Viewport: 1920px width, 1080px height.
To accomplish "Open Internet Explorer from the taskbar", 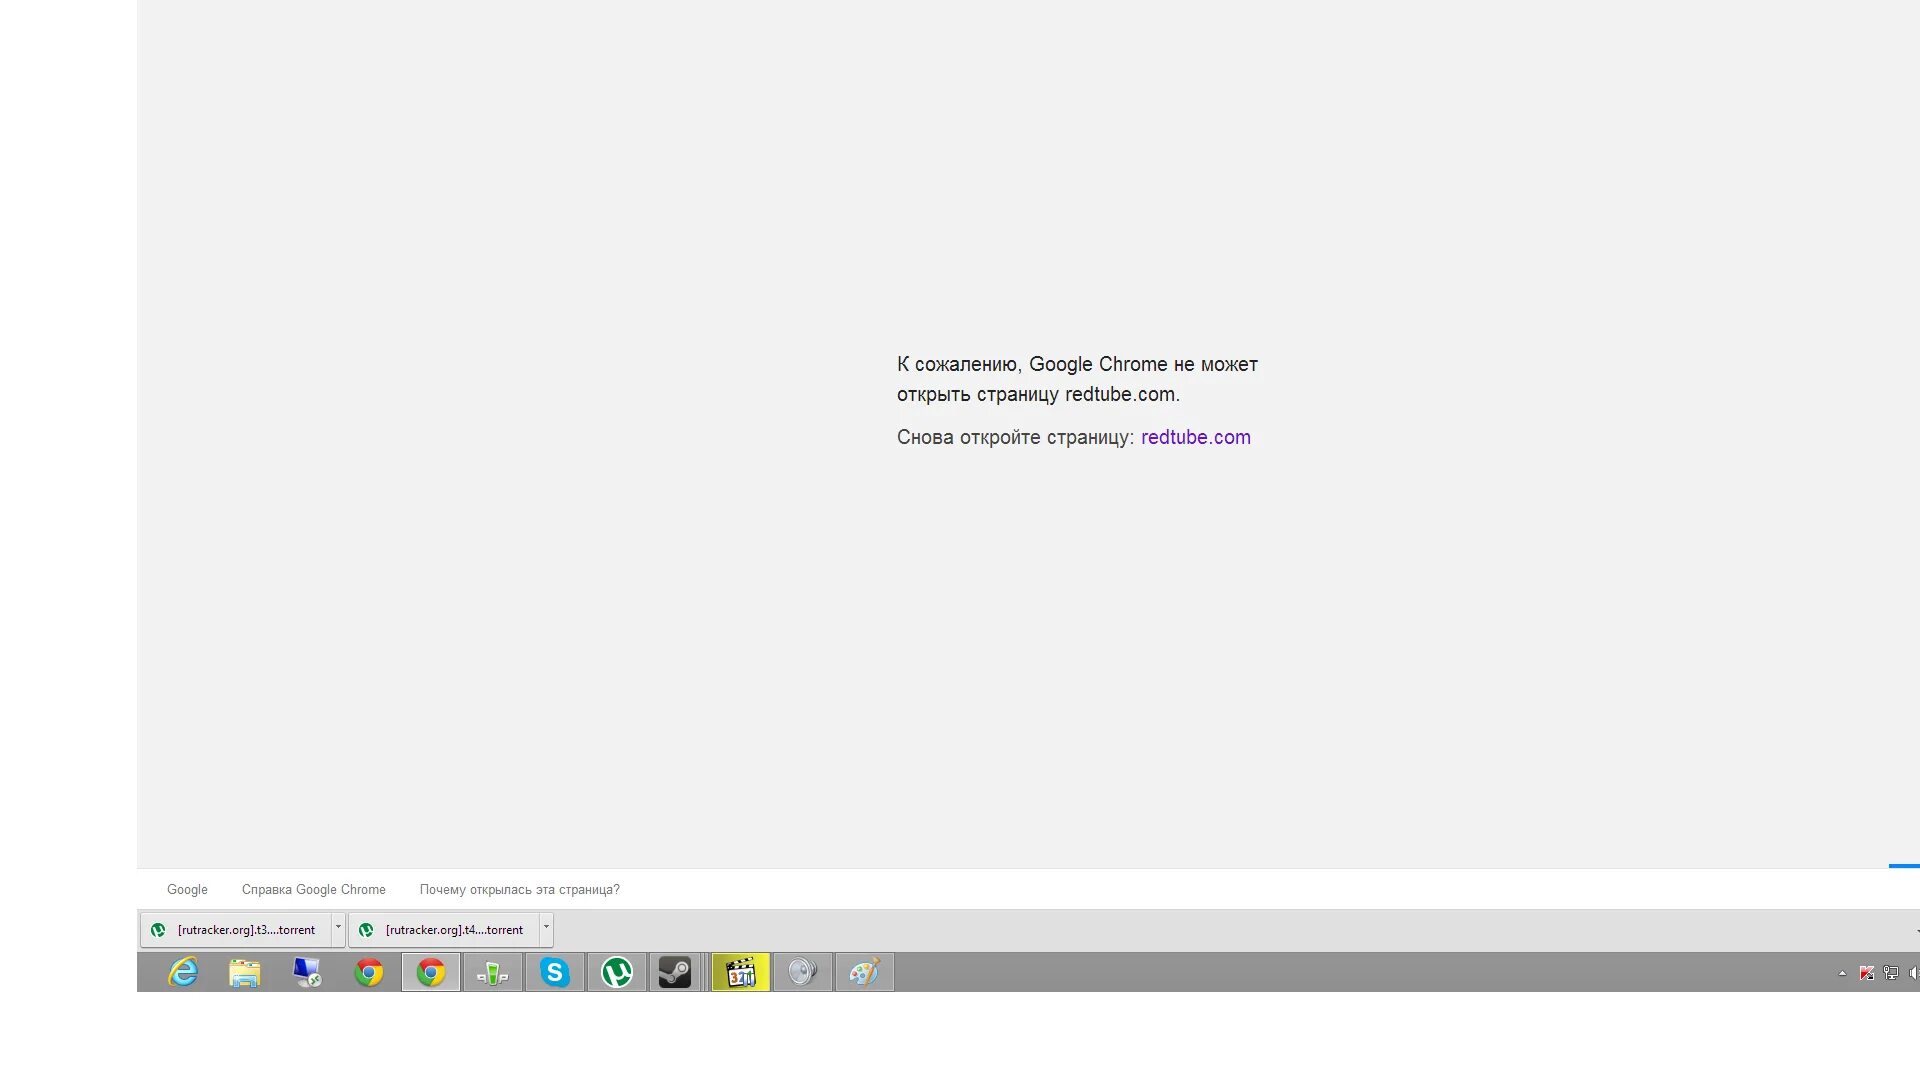I will (183, 972).
